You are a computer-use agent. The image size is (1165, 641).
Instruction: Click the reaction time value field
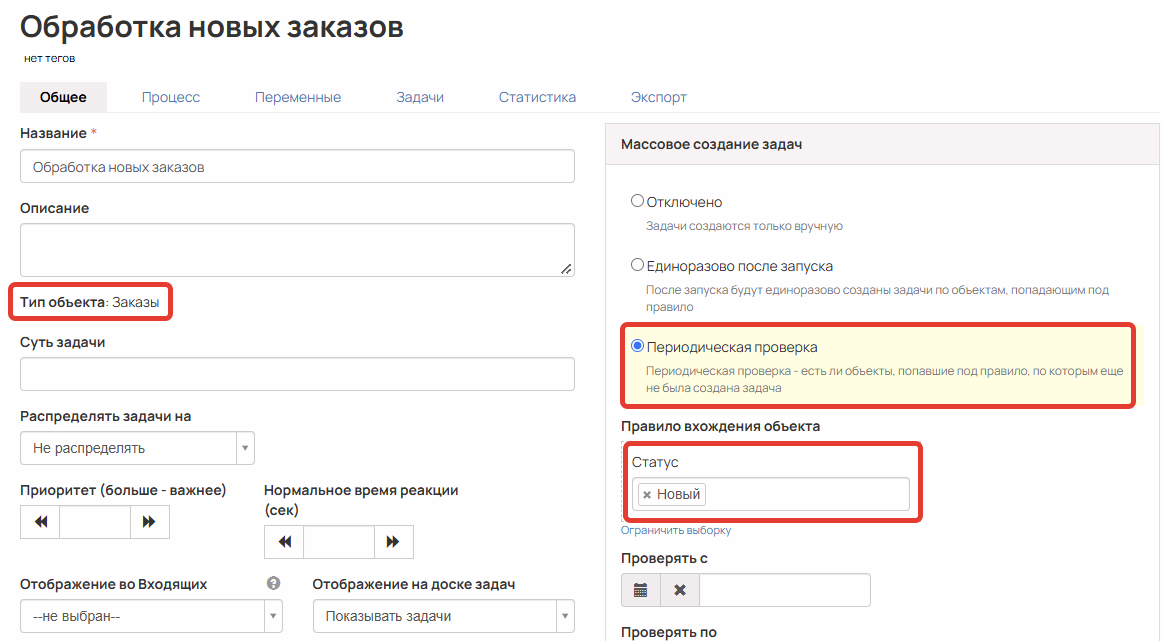click(x=339, y=542)
